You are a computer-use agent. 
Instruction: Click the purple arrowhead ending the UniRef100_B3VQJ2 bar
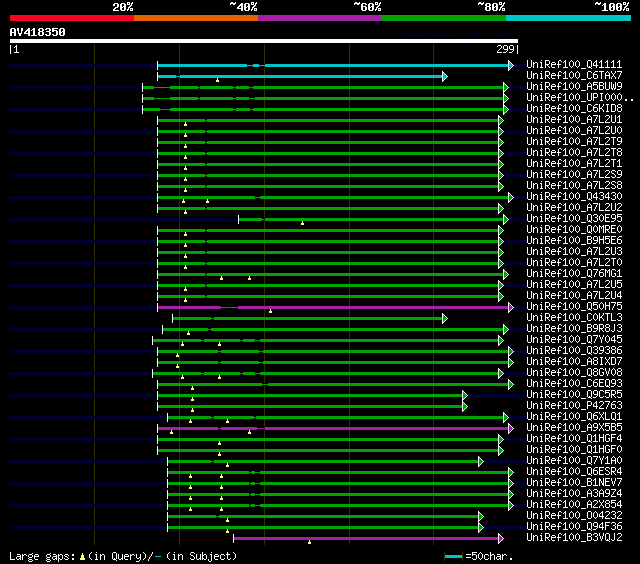pyautogui.click(x=501, y=539)
